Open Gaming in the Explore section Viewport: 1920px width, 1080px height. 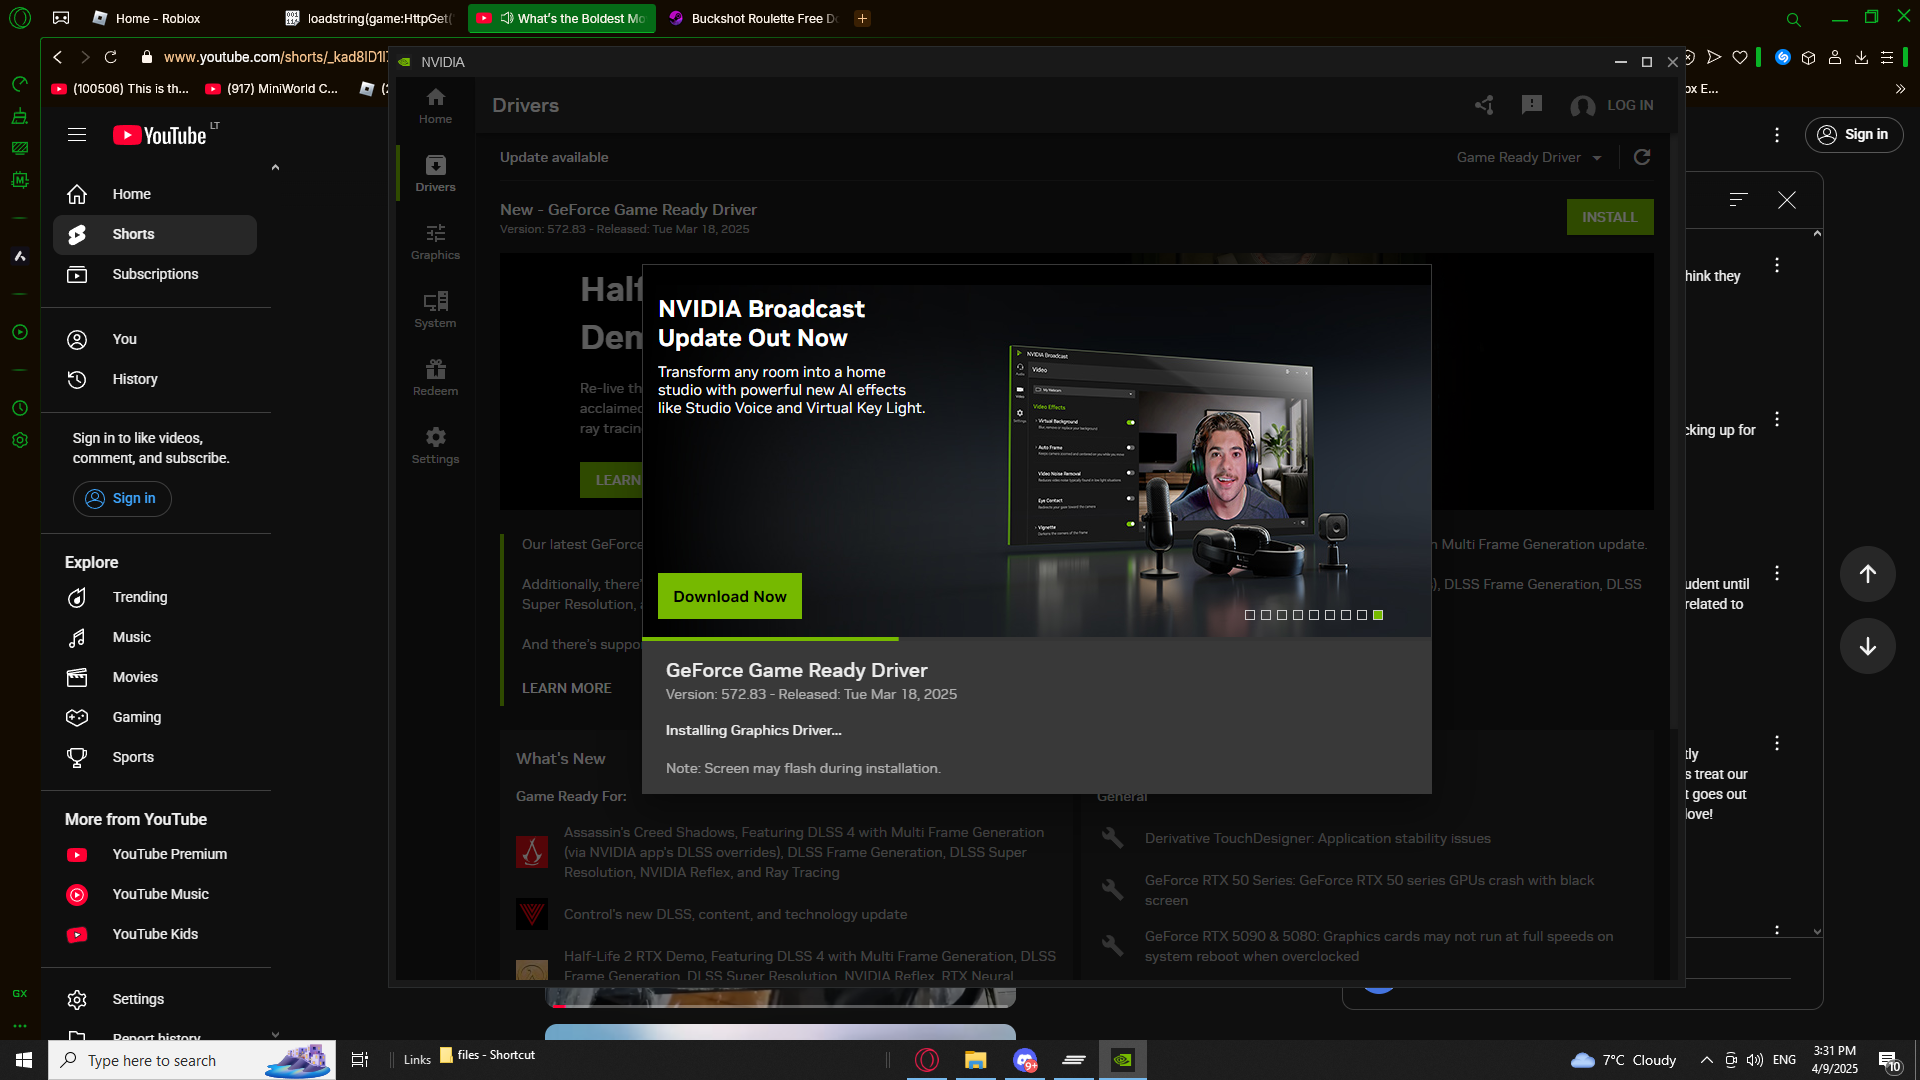(155, 717)
